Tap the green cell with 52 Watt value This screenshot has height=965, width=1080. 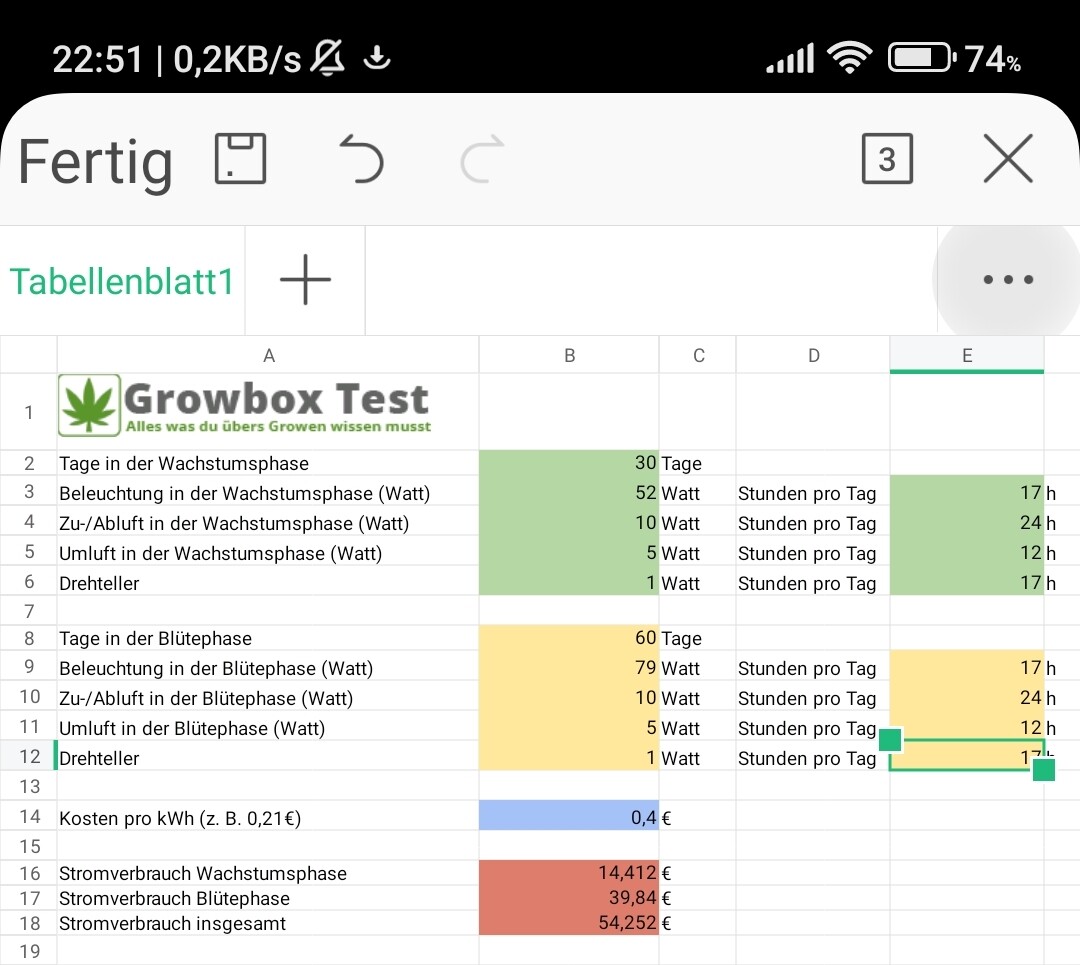click(x=569, y=493)
